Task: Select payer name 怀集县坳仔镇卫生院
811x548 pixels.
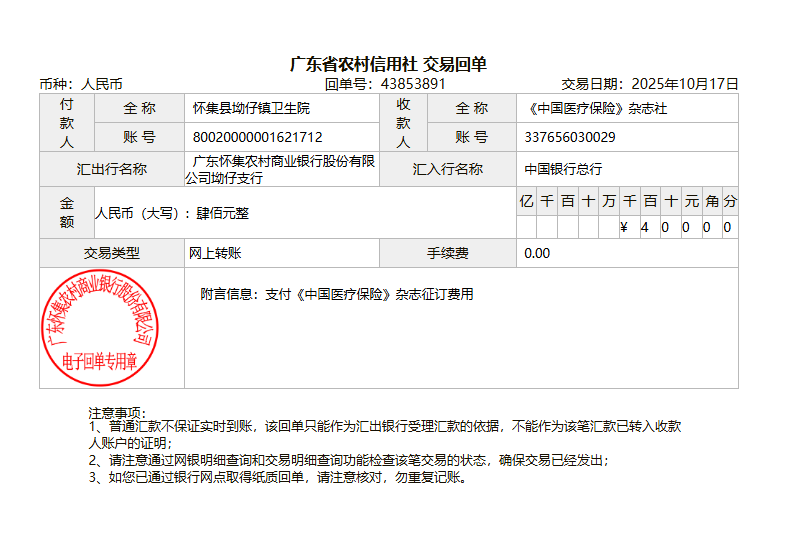Action: click(x=251, y=108)
